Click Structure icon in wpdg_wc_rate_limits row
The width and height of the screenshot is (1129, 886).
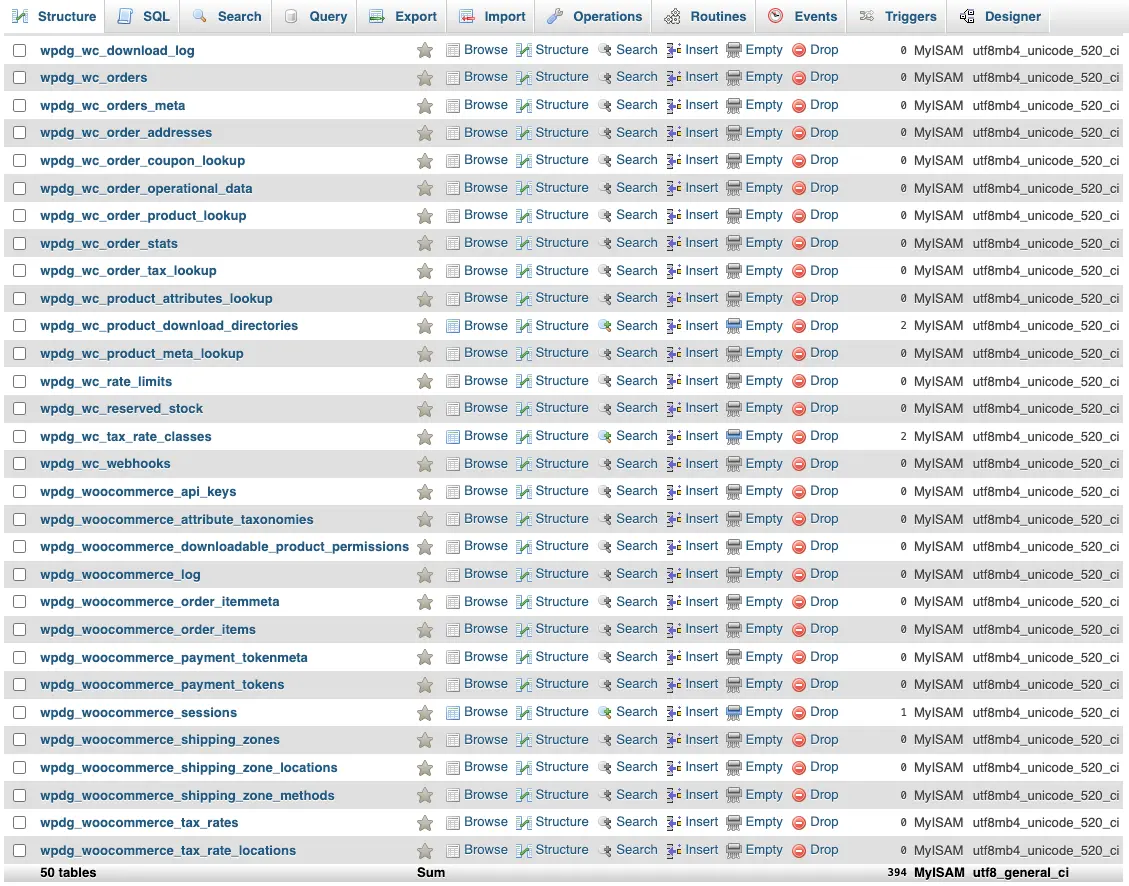pyautogui.click(x=524, y=381)
